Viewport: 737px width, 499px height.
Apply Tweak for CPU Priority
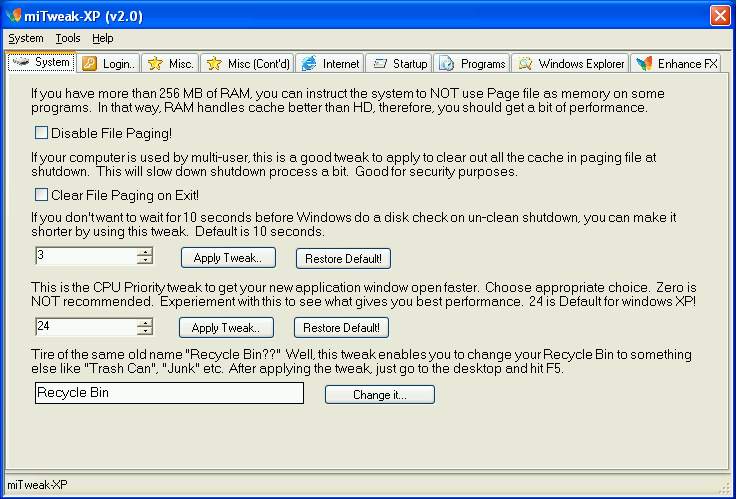(x=226, y=327)
